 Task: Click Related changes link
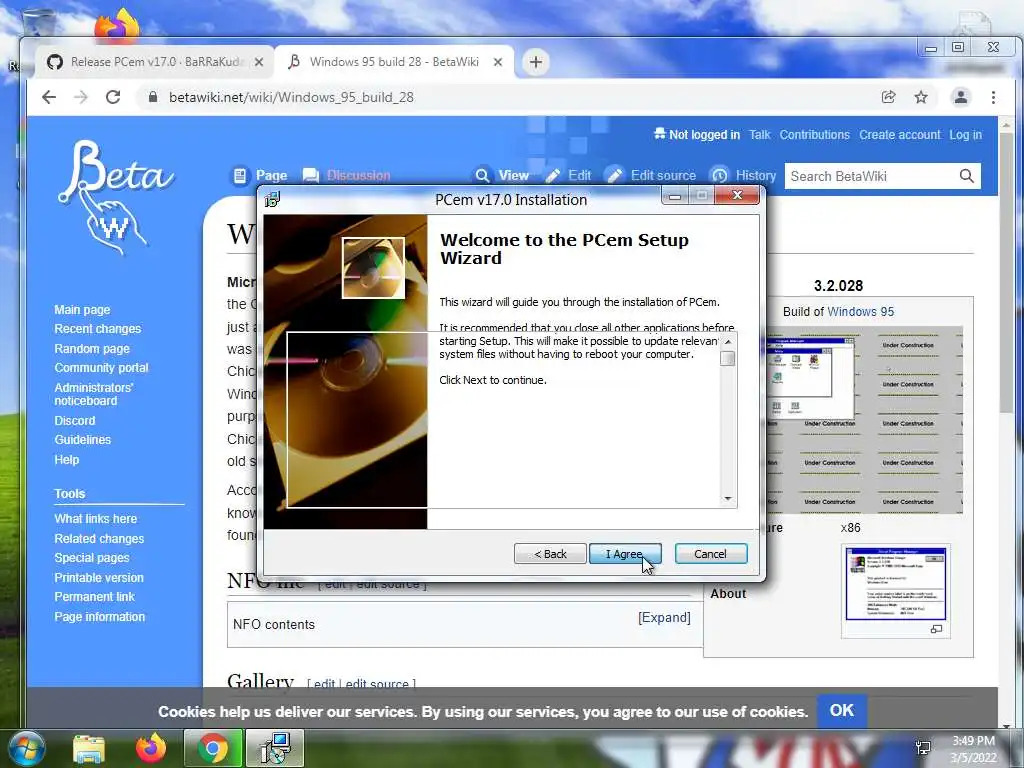(99, 538)
